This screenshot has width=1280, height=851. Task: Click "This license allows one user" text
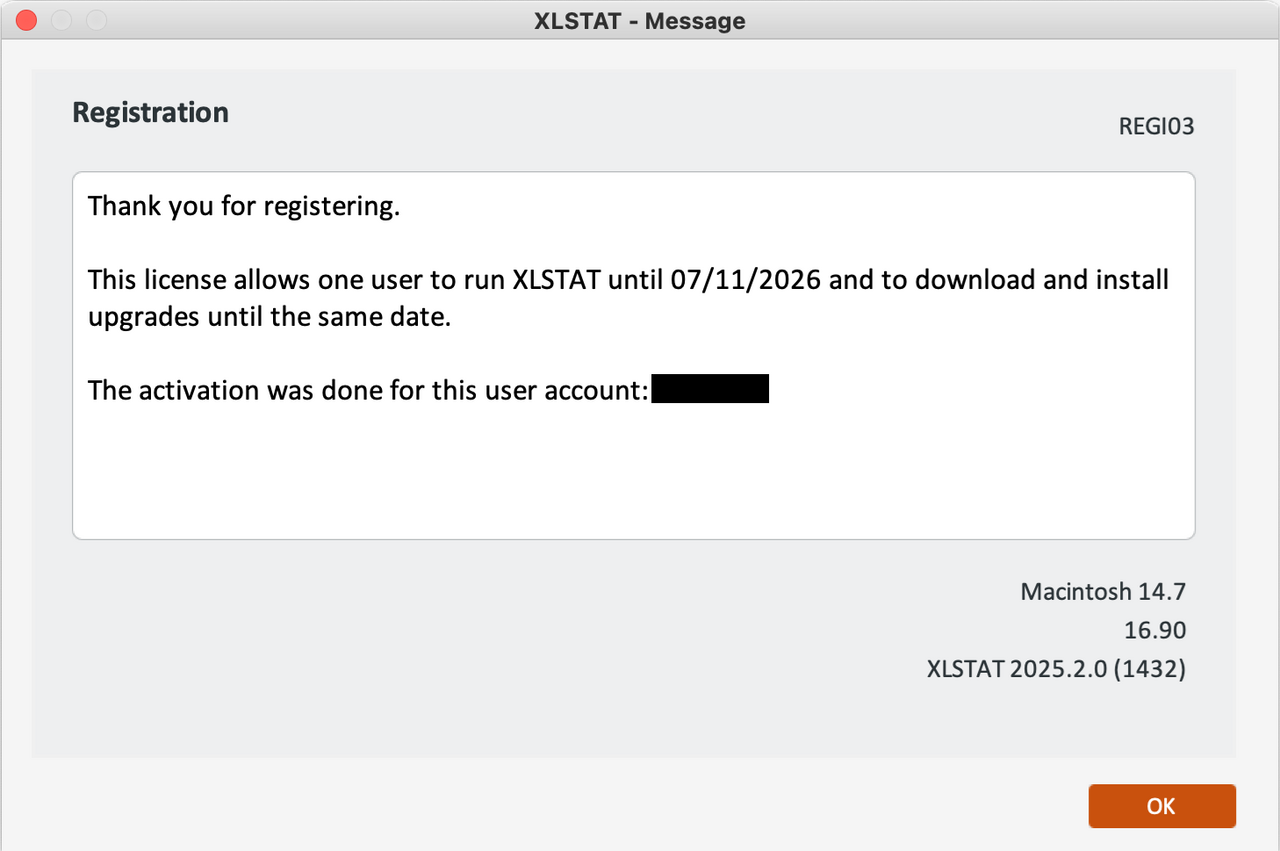pos(246,280)
